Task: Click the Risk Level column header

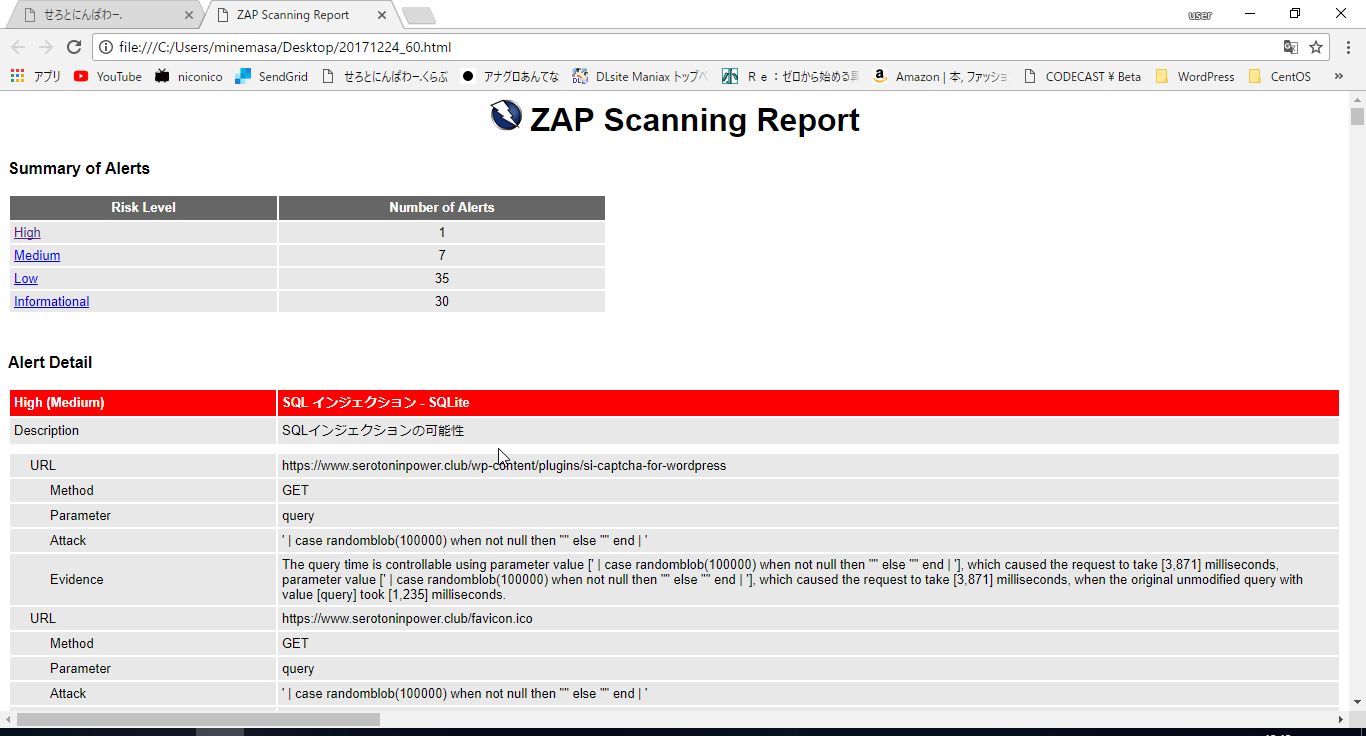Action: (143, 207)
